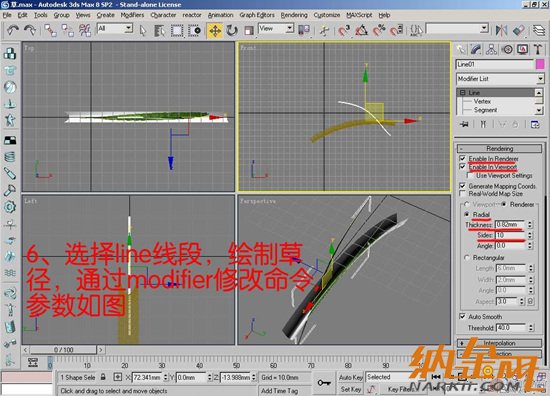Select the Select and Link tool
Screen dimensions: 550x396
50,30
